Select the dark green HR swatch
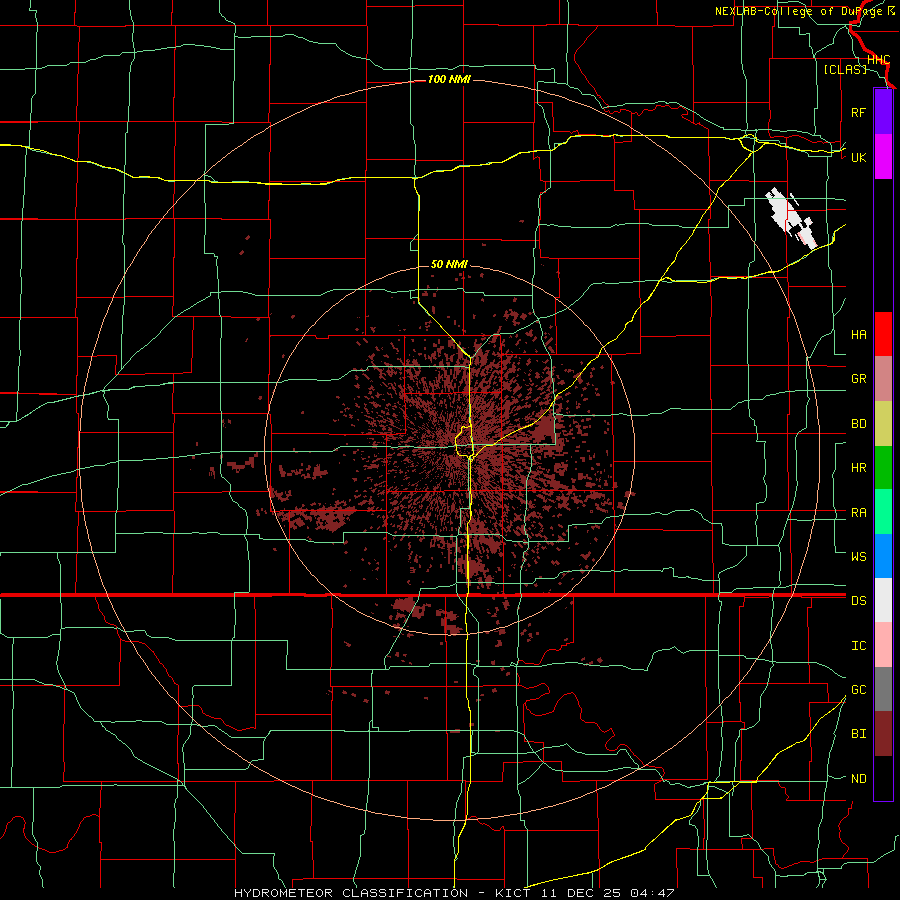The height and width of the screenshot is (900, 900). tap(883, 468)
